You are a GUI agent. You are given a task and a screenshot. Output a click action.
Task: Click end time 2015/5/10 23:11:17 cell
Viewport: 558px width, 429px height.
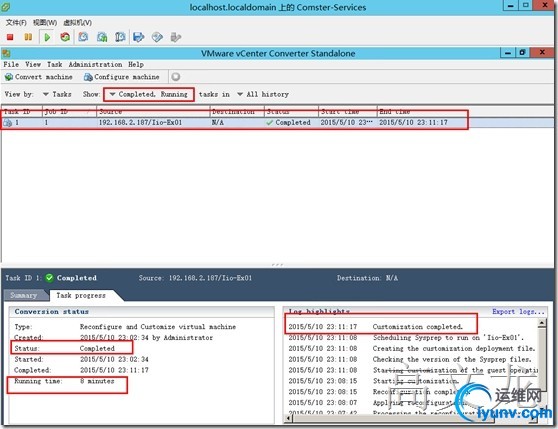tap(414, 123)
